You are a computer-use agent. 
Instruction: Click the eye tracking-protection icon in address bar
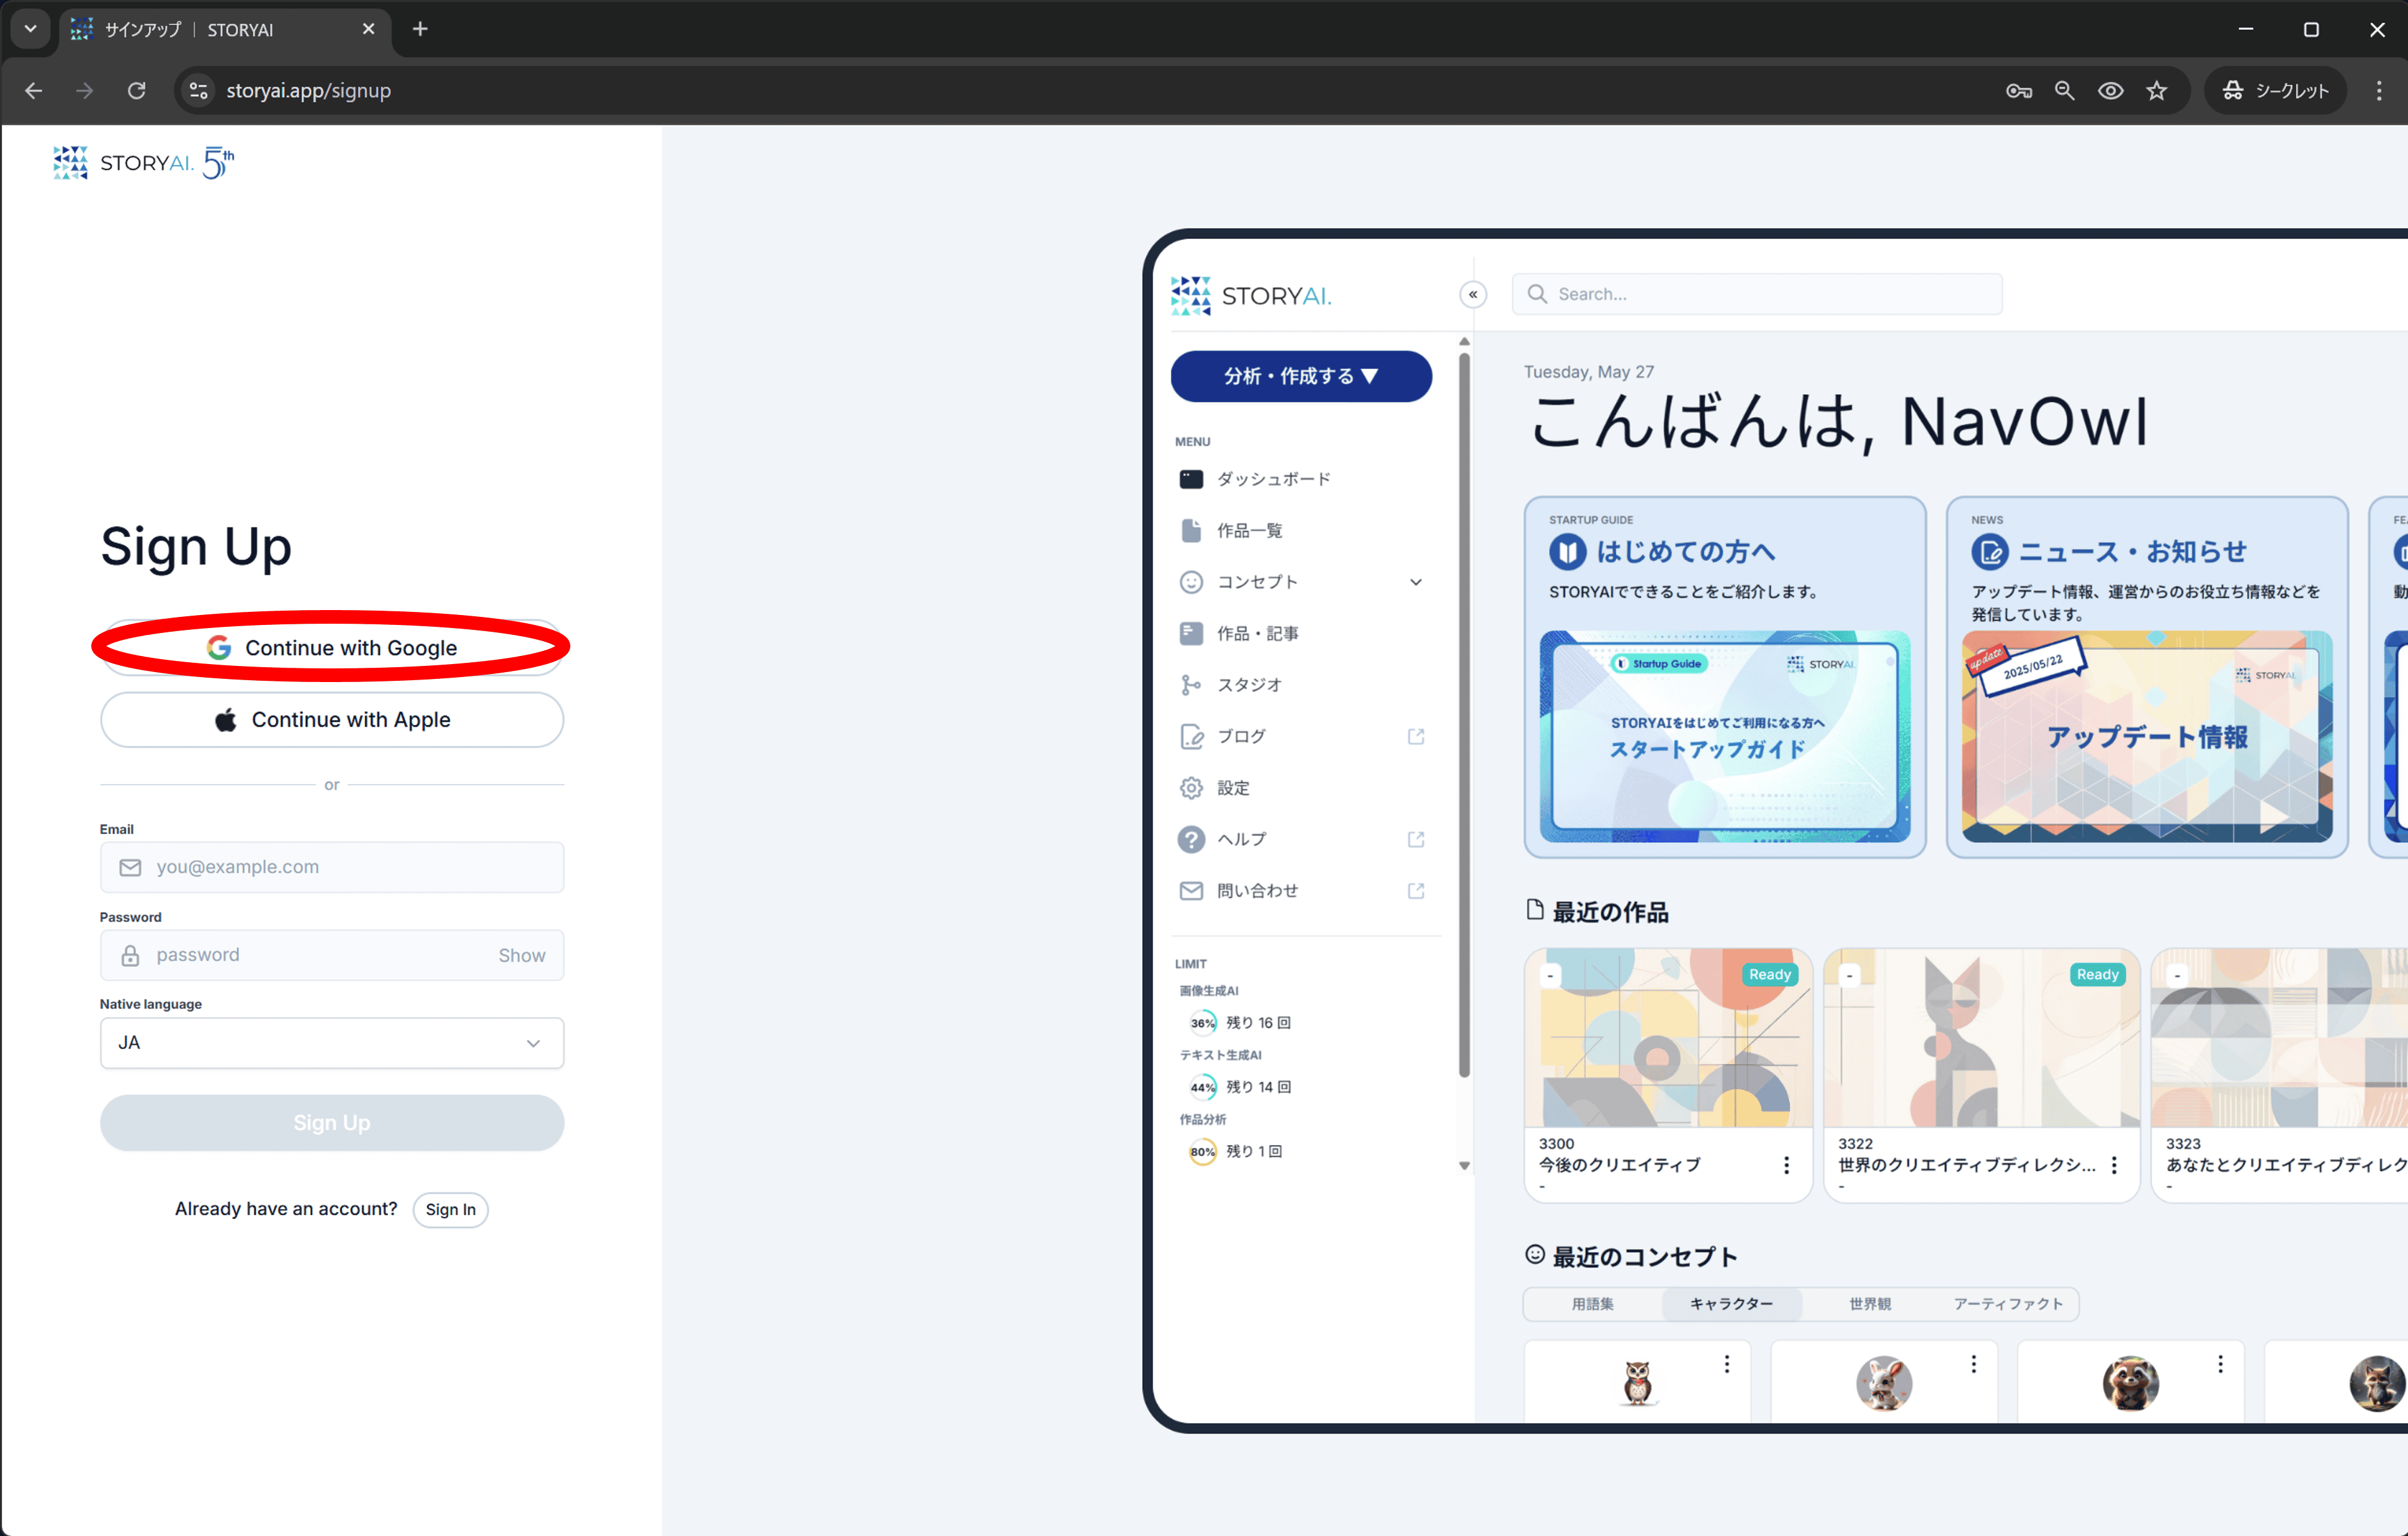pos(2111,91)
